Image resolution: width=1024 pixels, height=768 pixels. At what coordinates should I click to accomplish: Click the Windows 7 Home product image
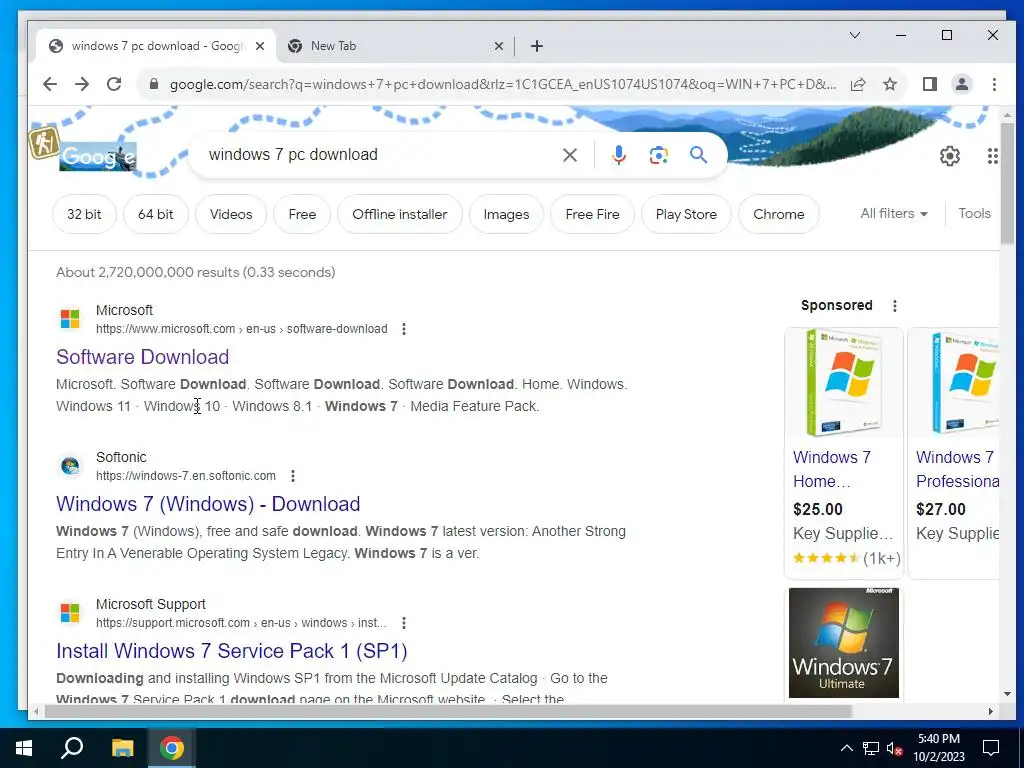(844, 383)
